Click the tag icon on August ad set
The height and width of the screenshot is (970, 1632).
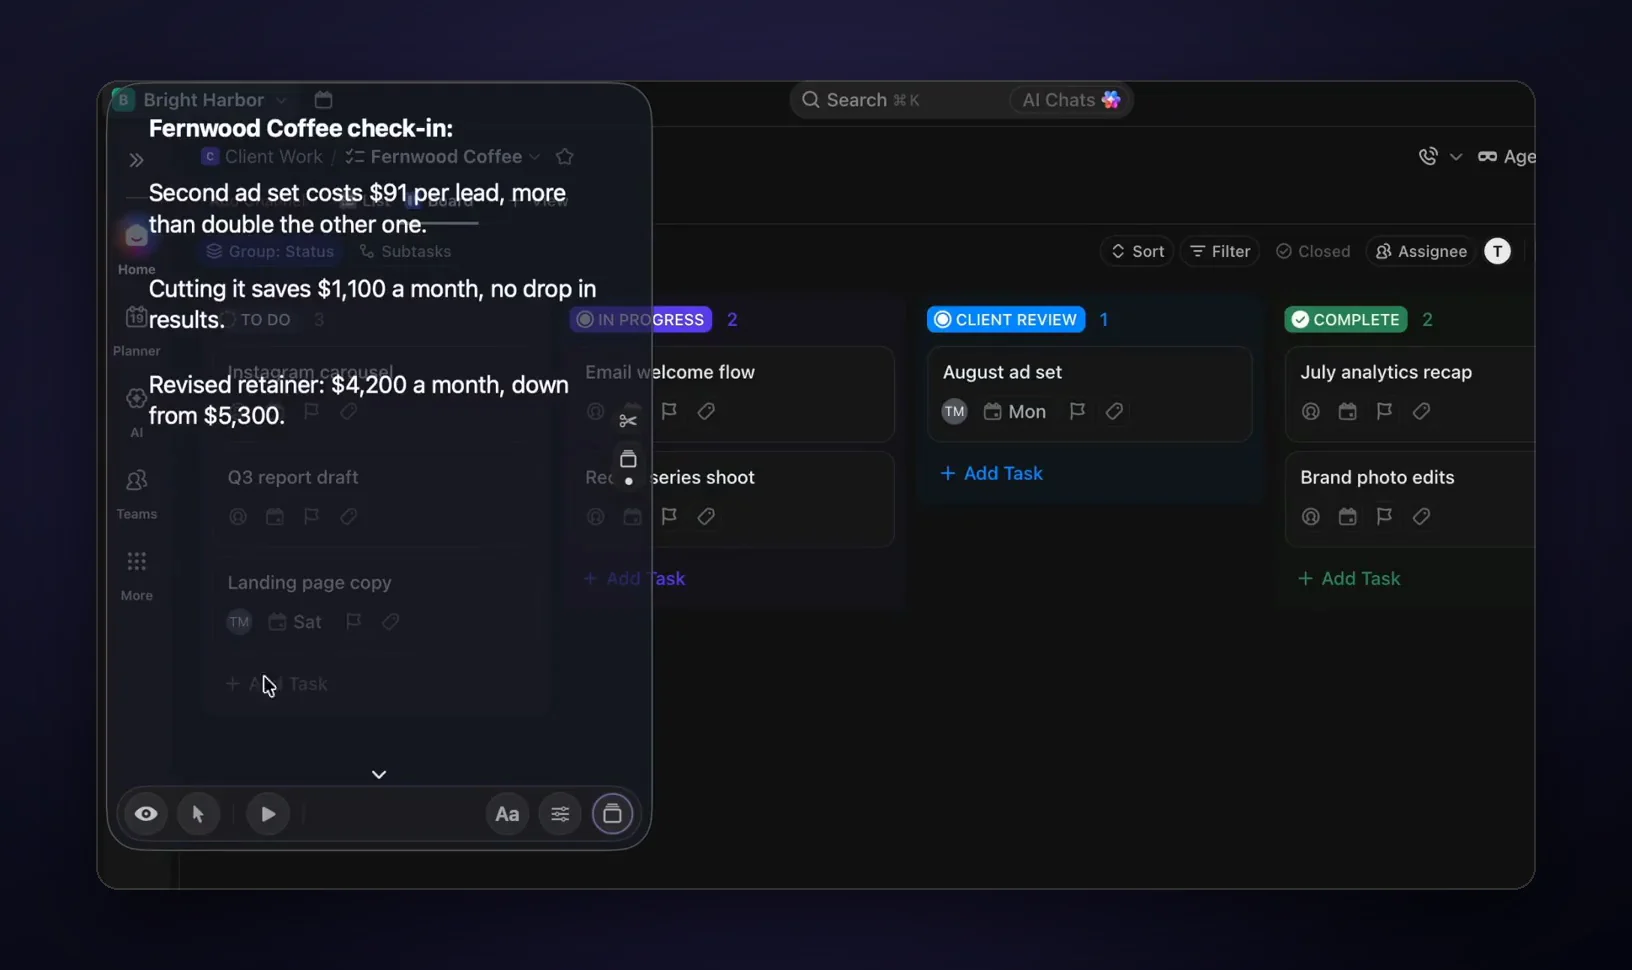(x=1114, y=411)
